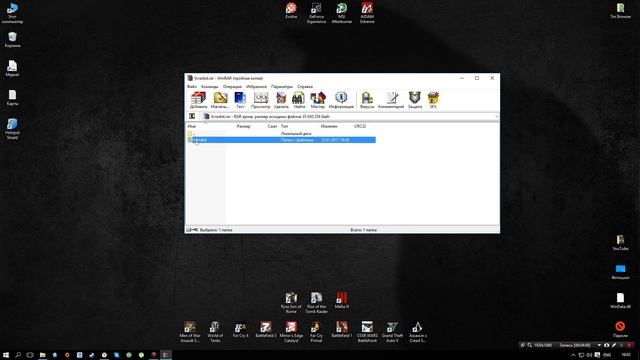This screenshot has width=640, height=360.
Task: Click the Far Cry 4 shortcut
Action: pyautogui.click(x=240, y=330)
